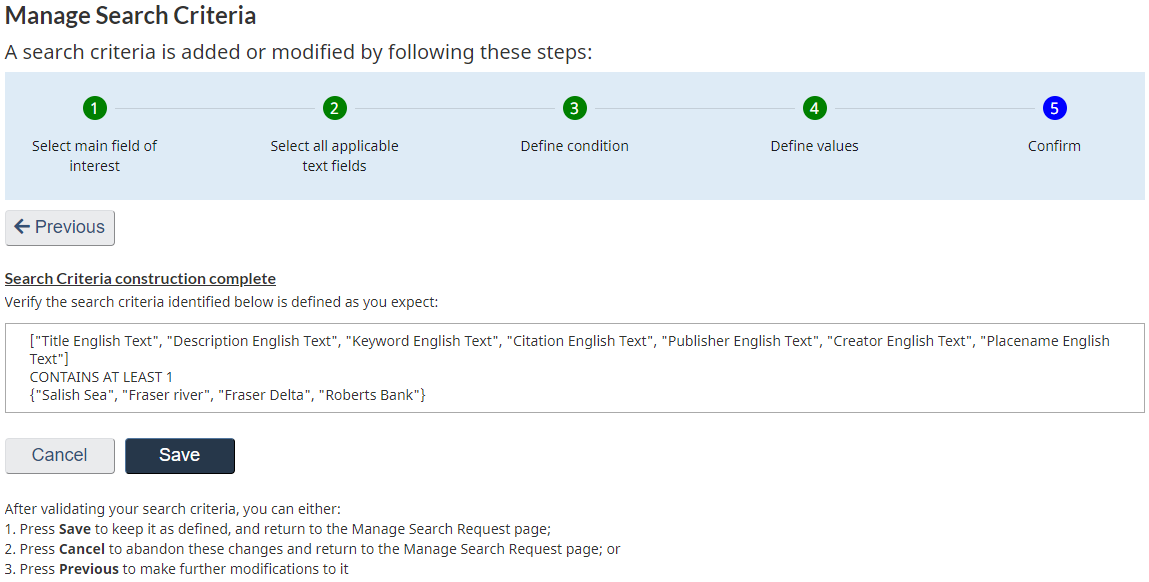Click the Manage Search Criteria page heading
1149x582 pixels.
point(130,16)
